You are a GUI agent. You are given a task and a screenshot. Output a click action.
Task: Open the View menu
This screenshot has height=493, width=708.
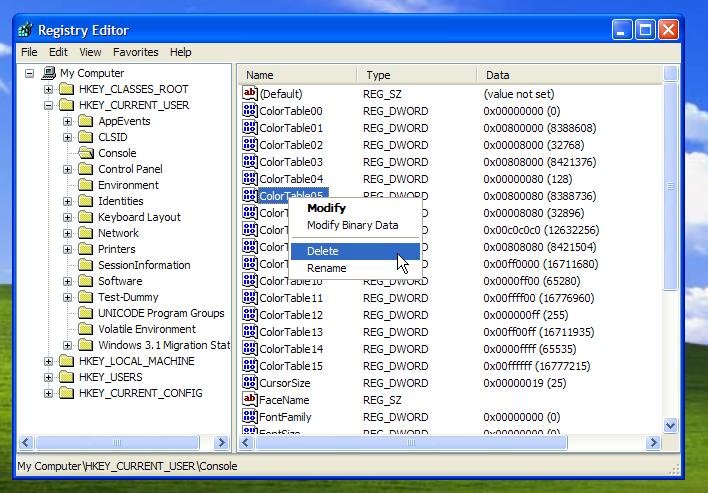click(x=90, y=52)
